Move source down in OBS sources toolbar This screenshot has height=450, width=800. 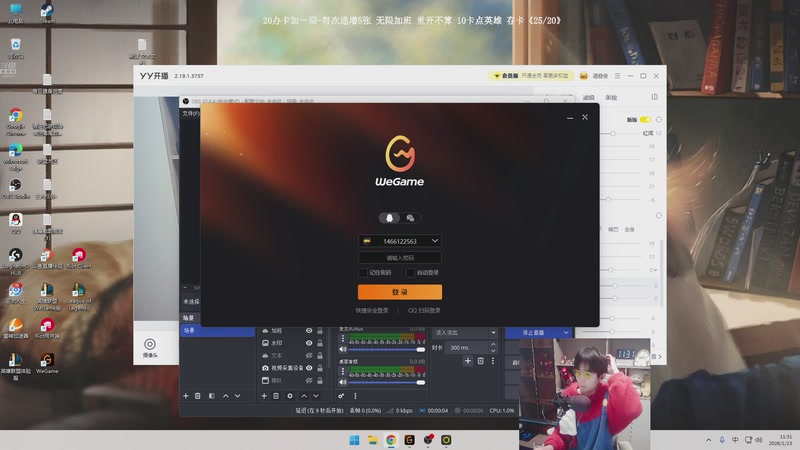click(316, 396)
